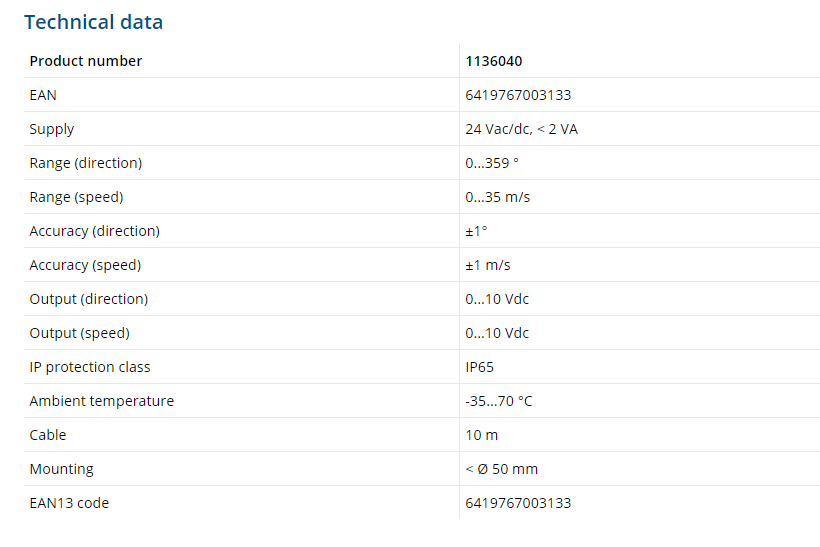Click the EAN value in second row

(x=518, y=95)
